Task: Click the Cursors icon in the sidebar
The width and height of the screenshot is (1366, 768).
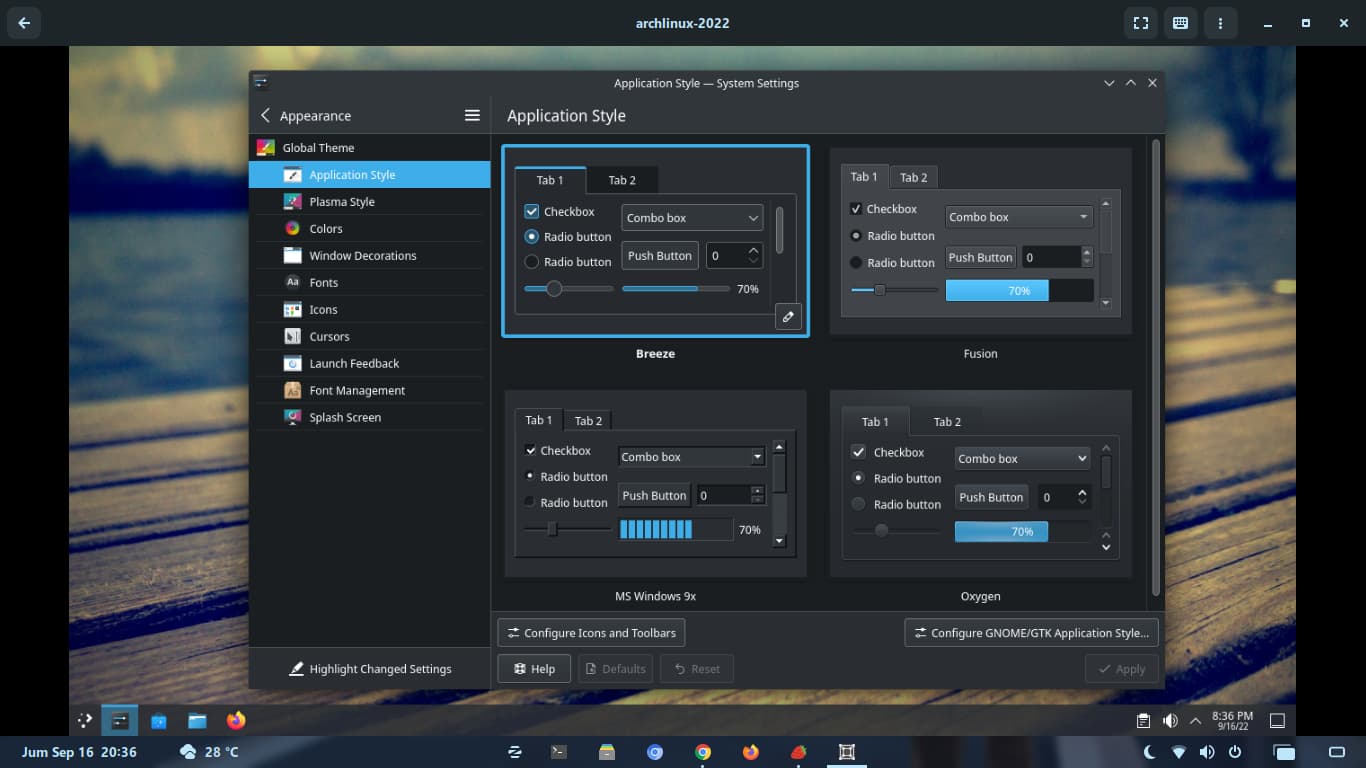Action: [x=292, y=337]
